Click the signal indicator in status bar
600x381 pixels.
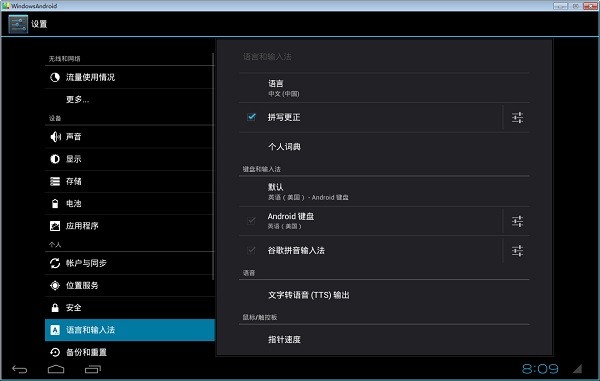(577, 368)
